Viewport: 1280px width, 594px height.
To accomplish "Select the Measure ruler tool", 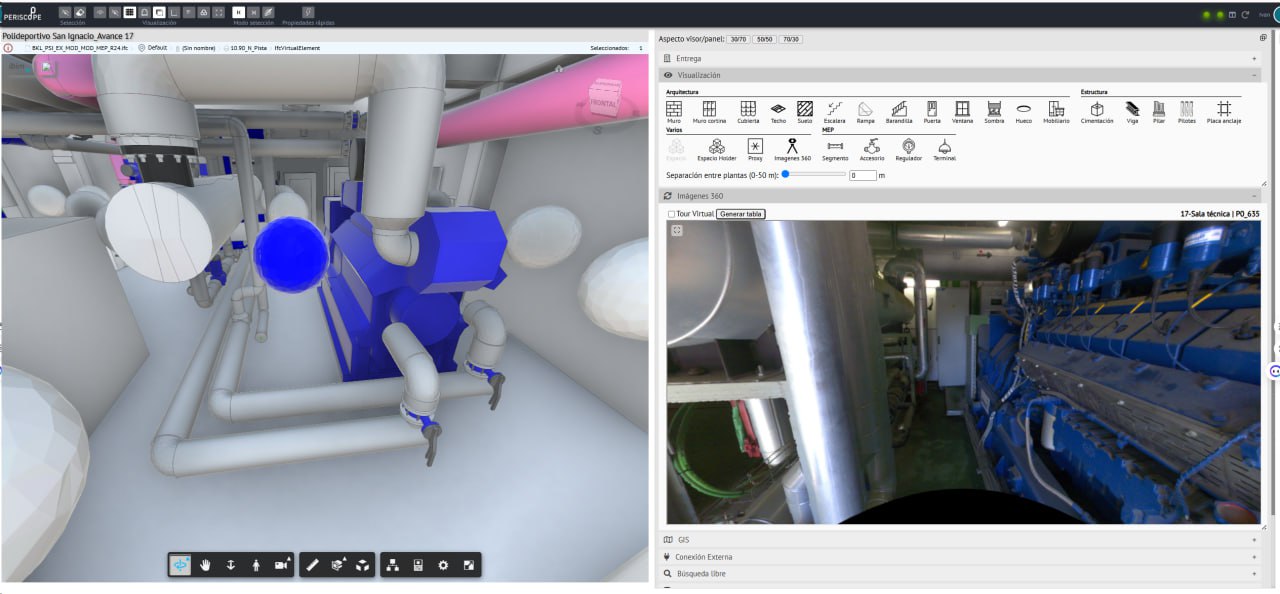I will [x=312, y=565].
